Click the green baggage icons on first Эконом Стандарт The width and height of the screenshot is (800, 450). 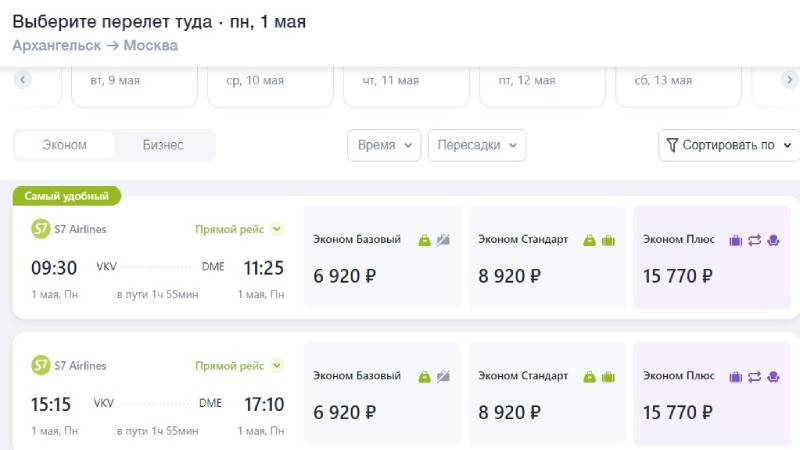pos(600,240)
